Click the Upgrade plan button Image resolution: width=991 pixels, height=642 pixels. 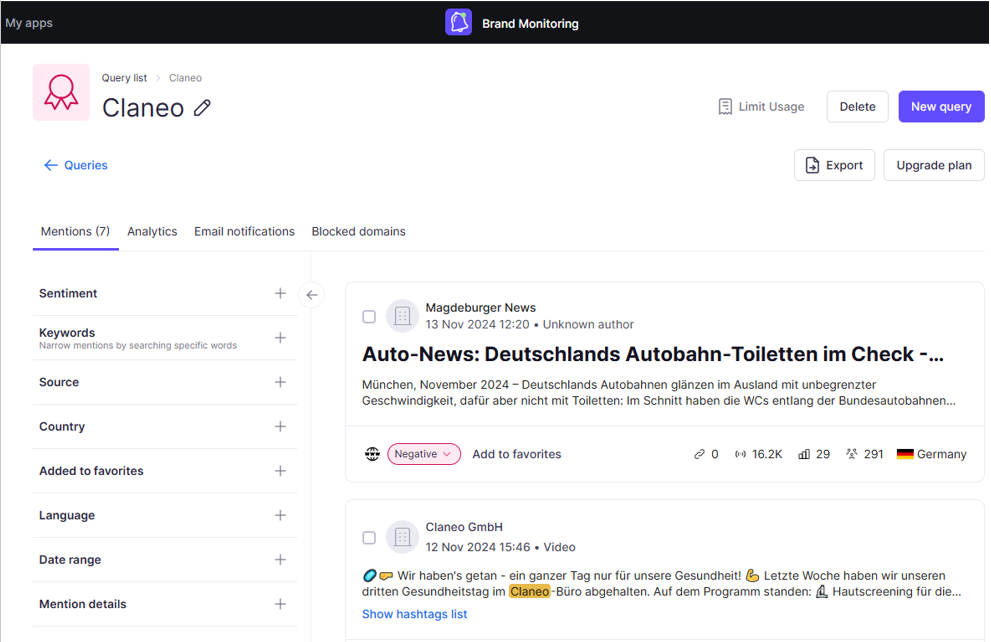click(x=933, y=166)
